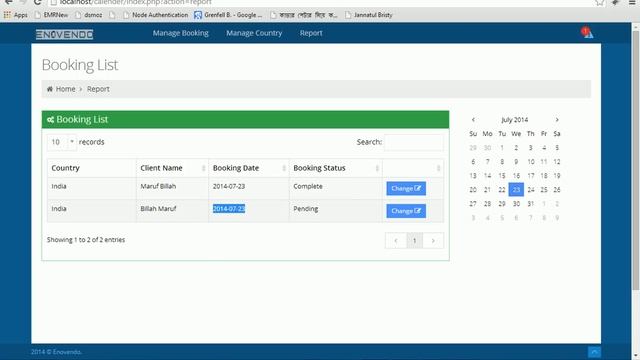The width and height of the screenshot is (640, 360).
Task: Click the Enovendo logo
Action: point(64,34)
